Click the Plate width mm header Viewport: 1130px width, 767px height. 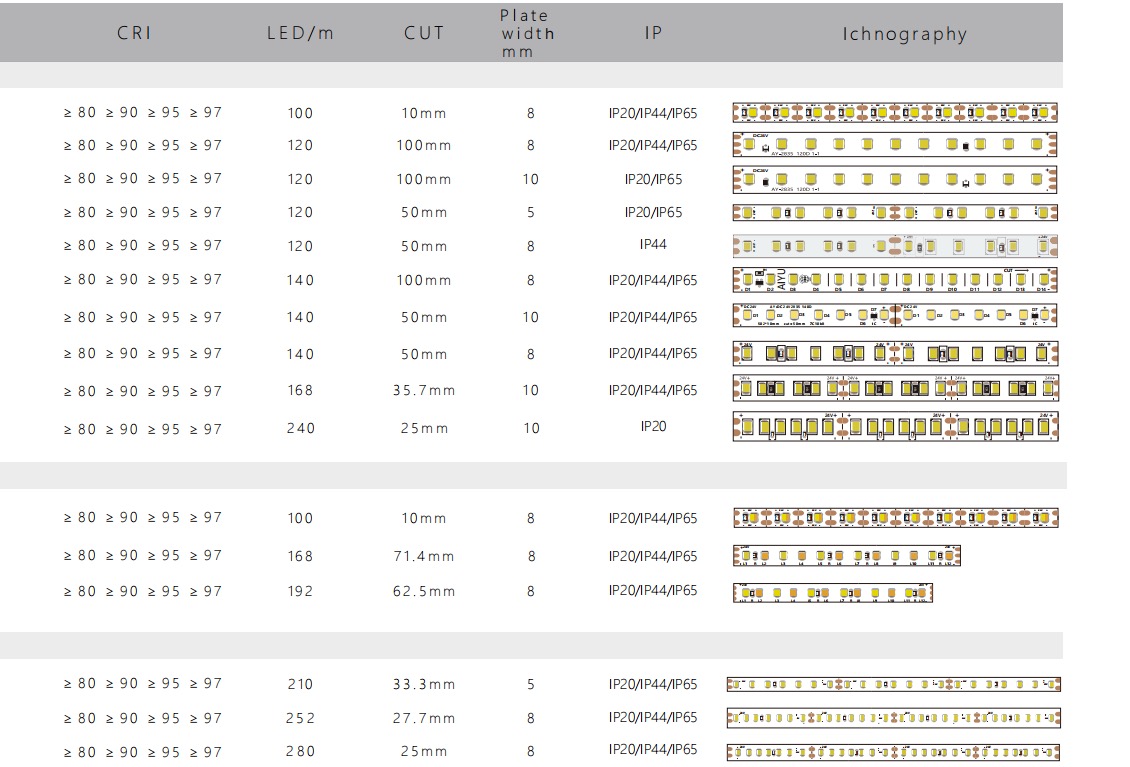528,33
